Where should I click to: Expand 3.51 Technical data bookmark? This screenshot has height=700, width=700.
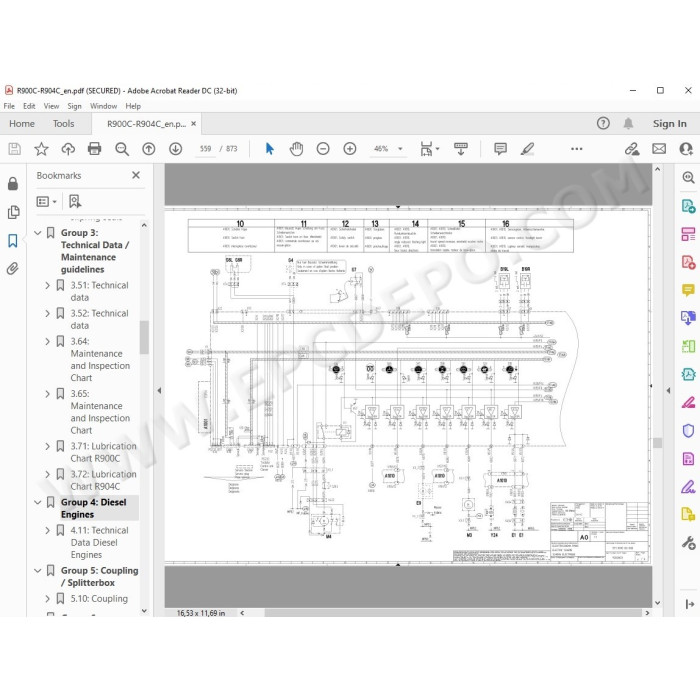coord(47,285)
